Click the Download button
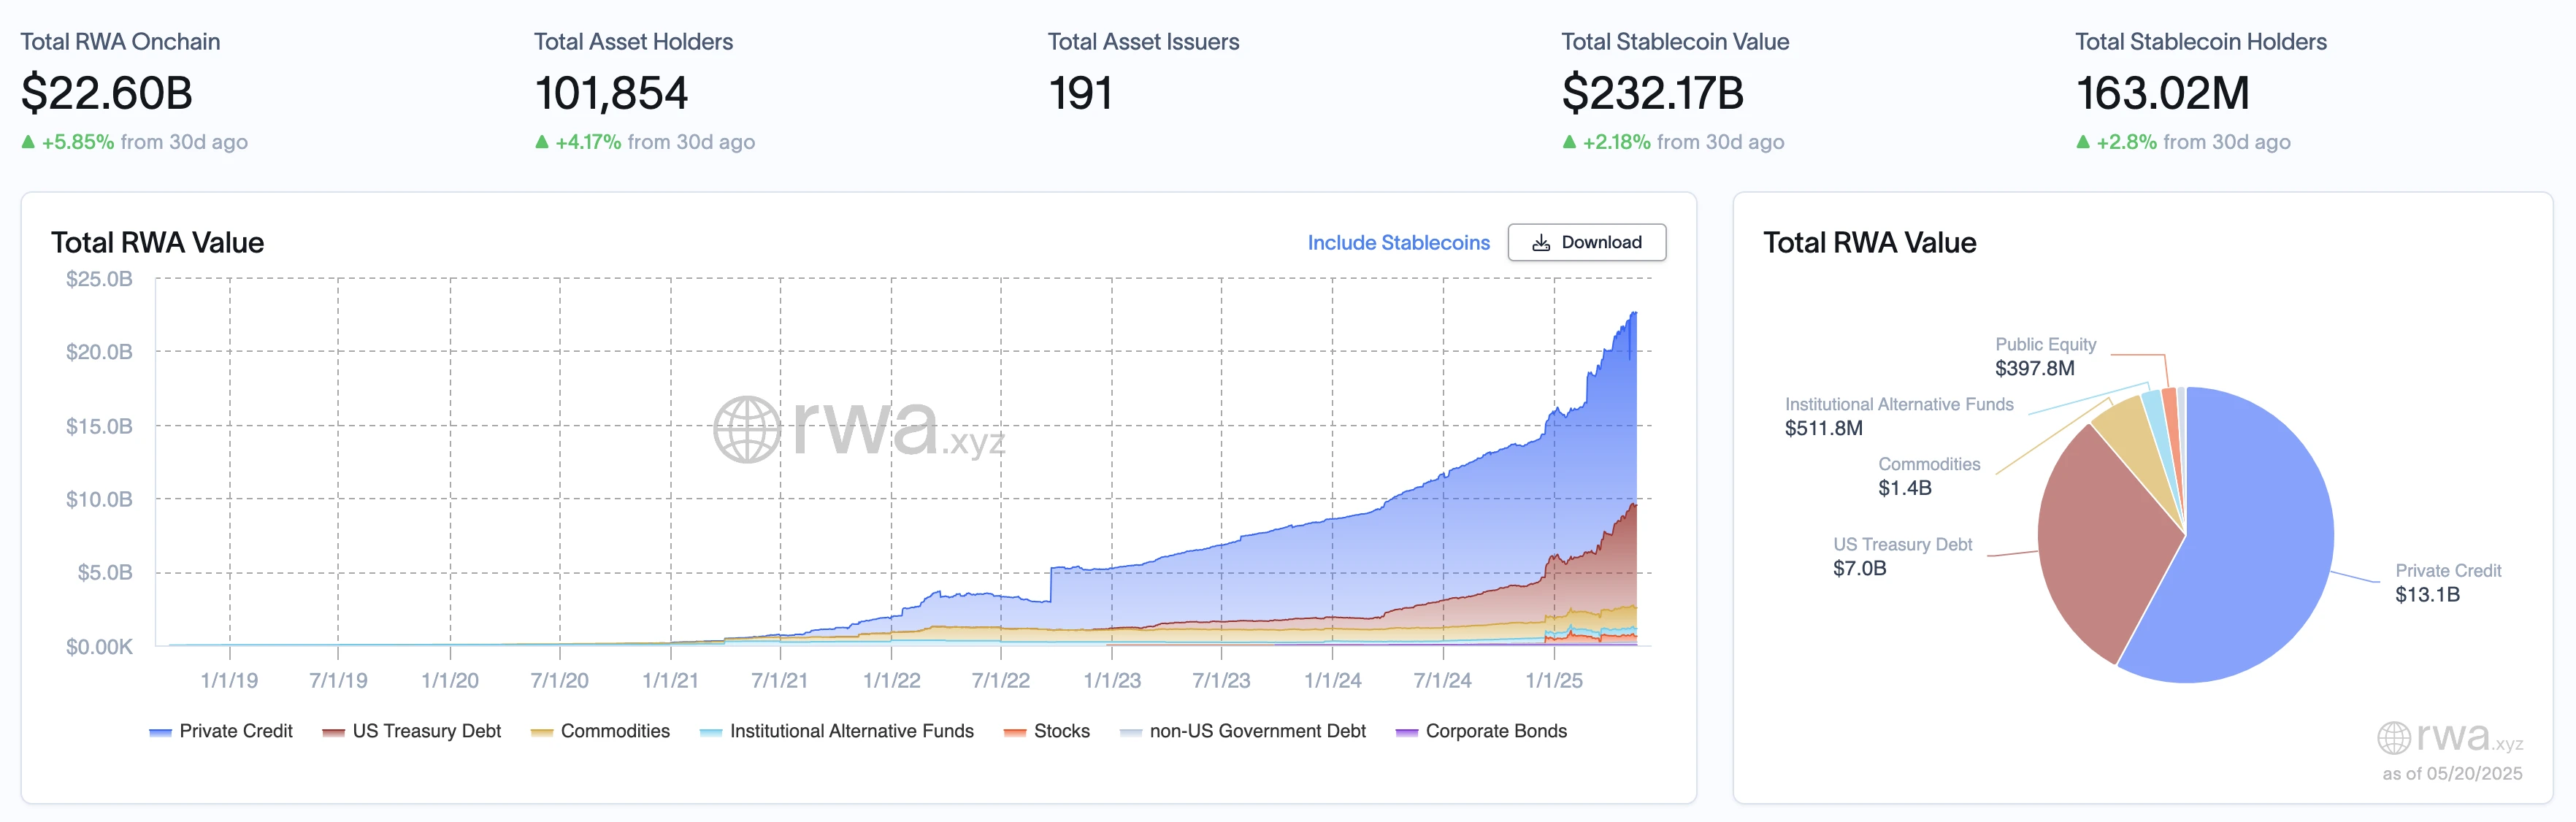The width and height of the screenshot is (2576, 822). [x=1586, y=242]
